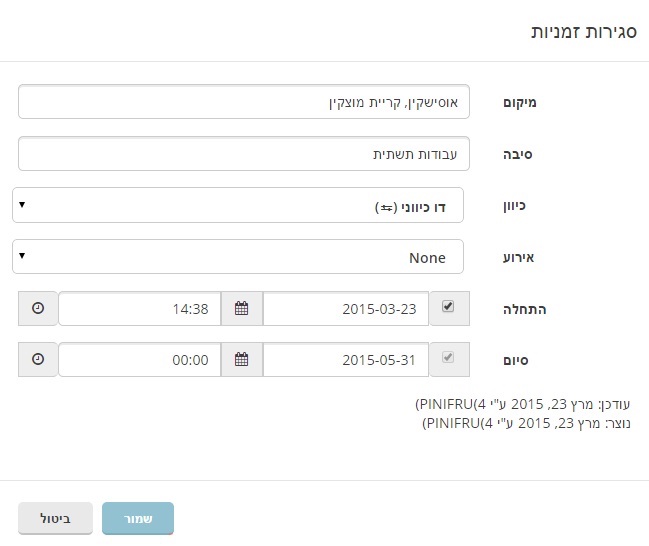649x546 pixels.
Task: Click the end time clock icon
Action: click(x=38, y=359)
